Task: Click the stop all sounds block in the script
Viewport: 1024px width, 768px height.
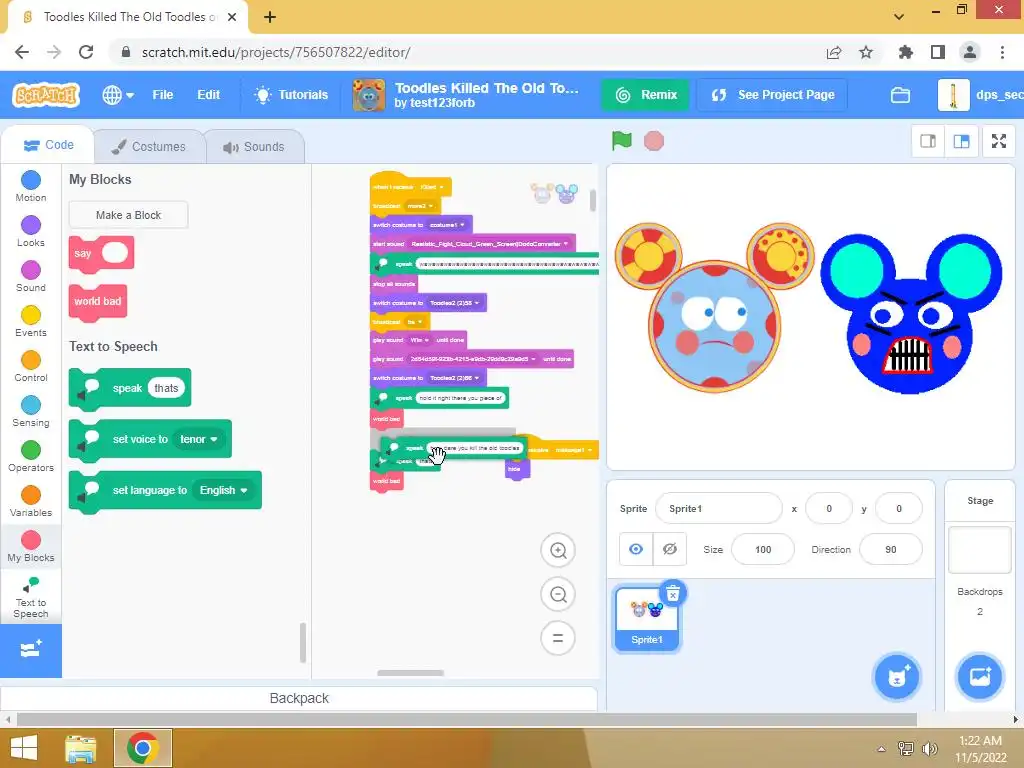Action: 394,284
